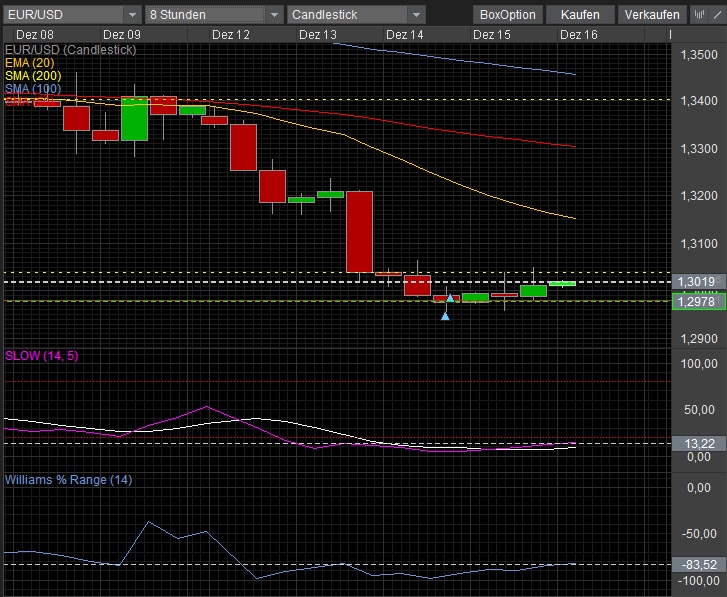Image resolution: width=727 pixels, height=597 pixels.
Task: Click the 1,3500 price axis label
Action: [x=699, y=55]
